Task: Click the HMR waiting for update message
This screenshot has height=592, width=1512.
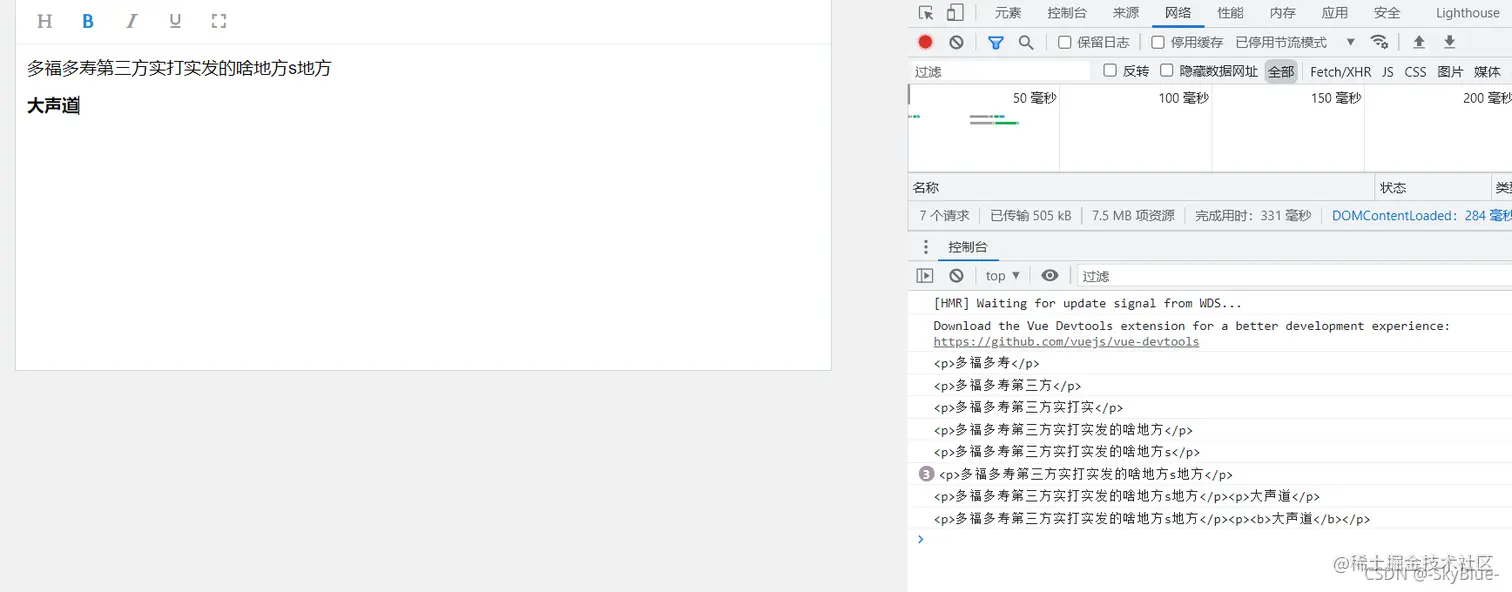Action: coord(1088,303)
